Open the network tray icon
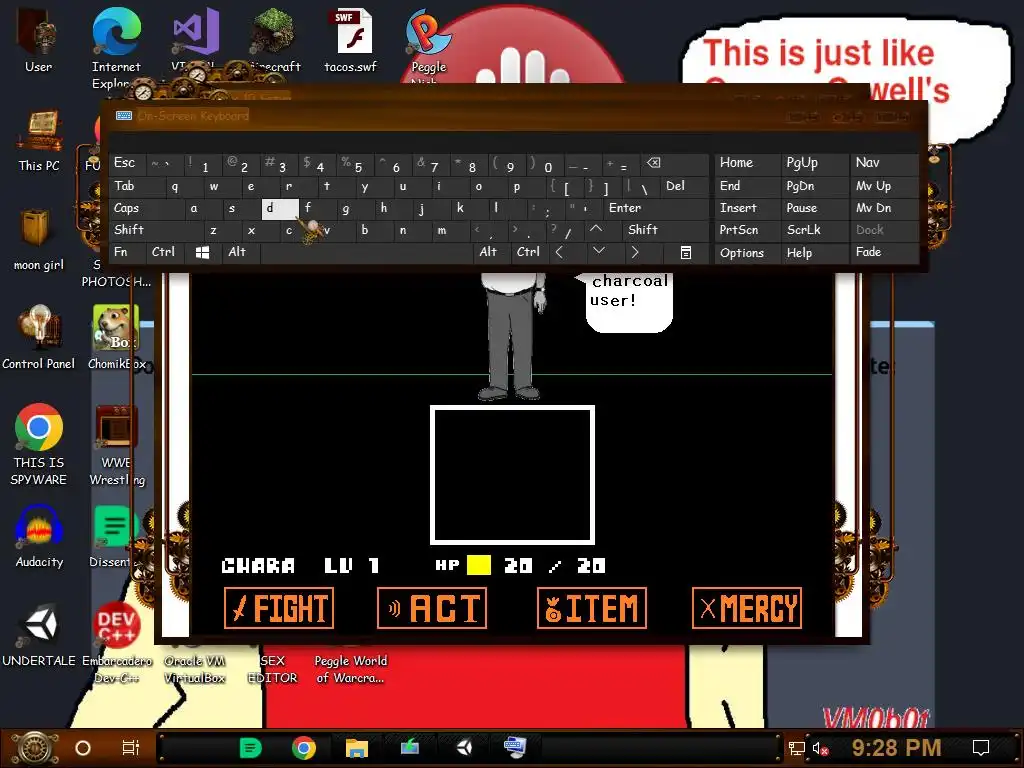Image resolution: width=1024 pixels, height=768 pixels. click(x=796, y=748)
